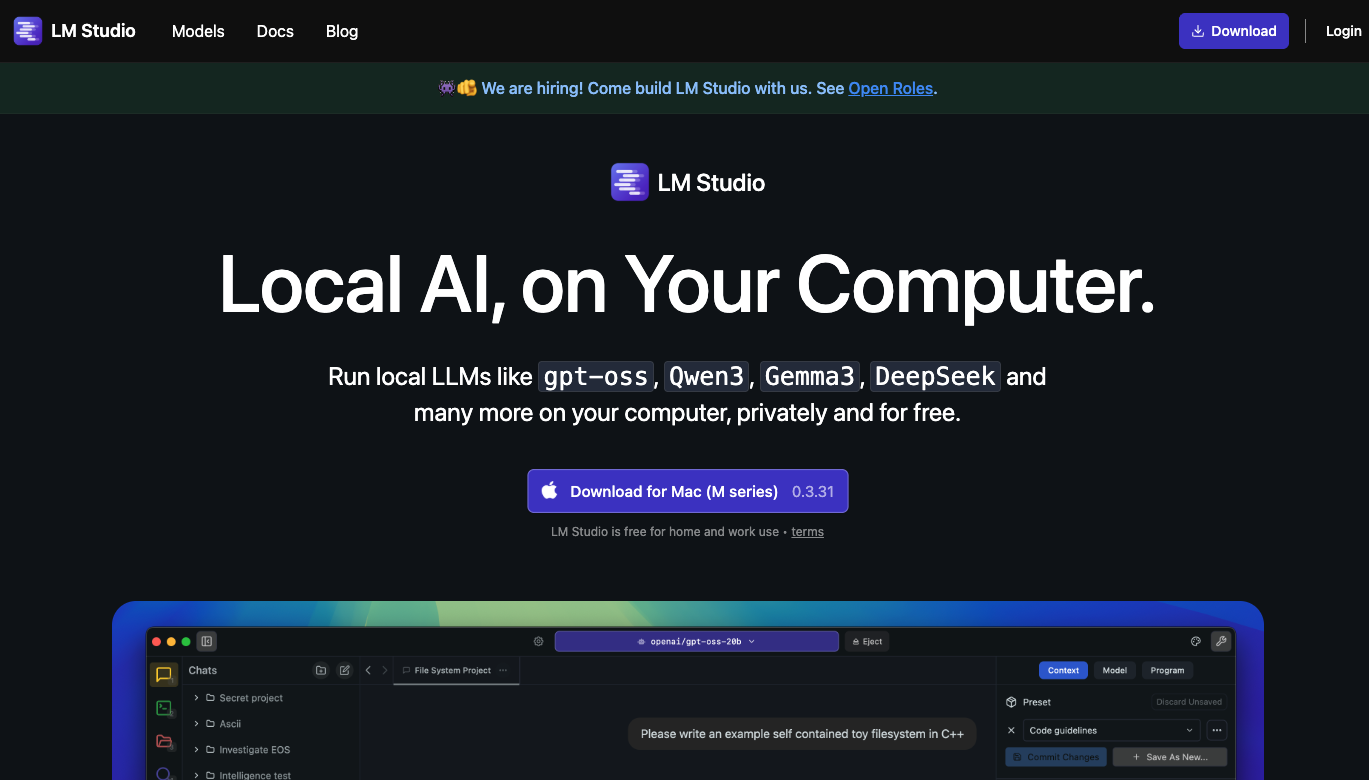This screenshot has width=1369, height=780.
Task: Open the openai/gpt-oss-20b model selector
Action: (697, 641)
